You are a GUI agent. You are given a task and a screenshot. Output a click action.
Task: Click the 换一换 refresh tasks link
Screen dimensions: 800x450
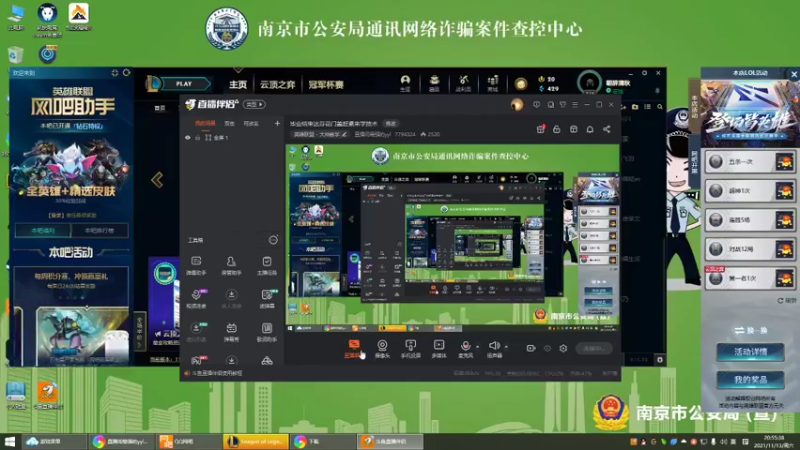(x=751, y=331)
